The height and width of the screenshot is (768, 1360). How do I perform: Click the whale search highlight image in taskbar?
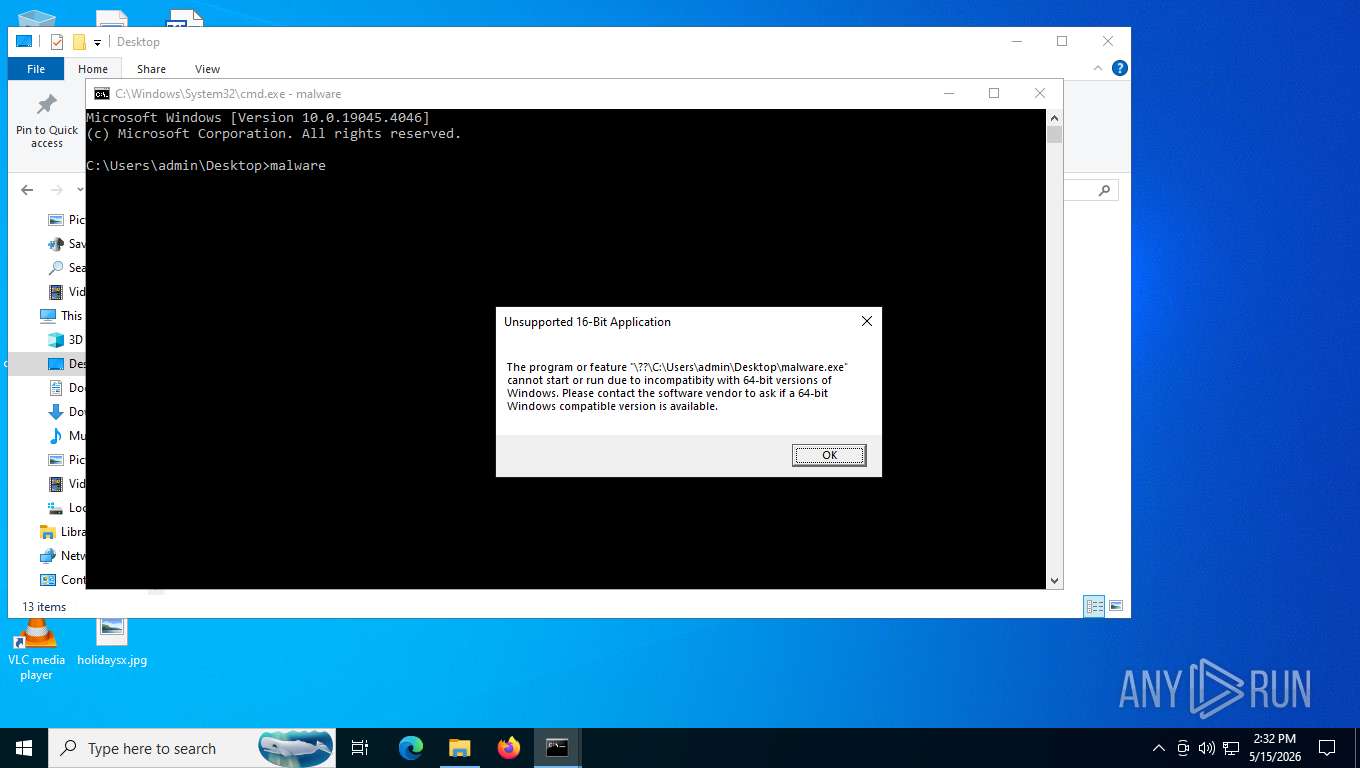coord(296,748)
